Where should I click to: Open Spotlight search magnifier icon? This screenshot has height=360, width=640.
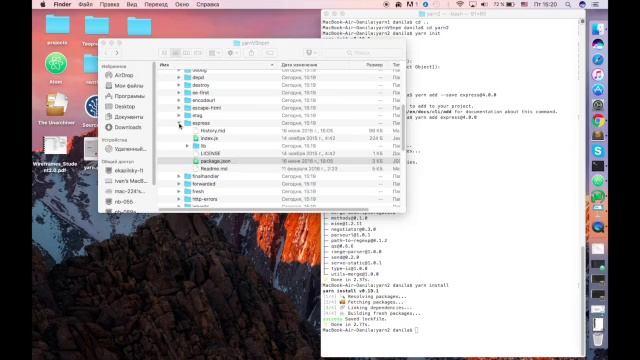(x=568, y=4)
